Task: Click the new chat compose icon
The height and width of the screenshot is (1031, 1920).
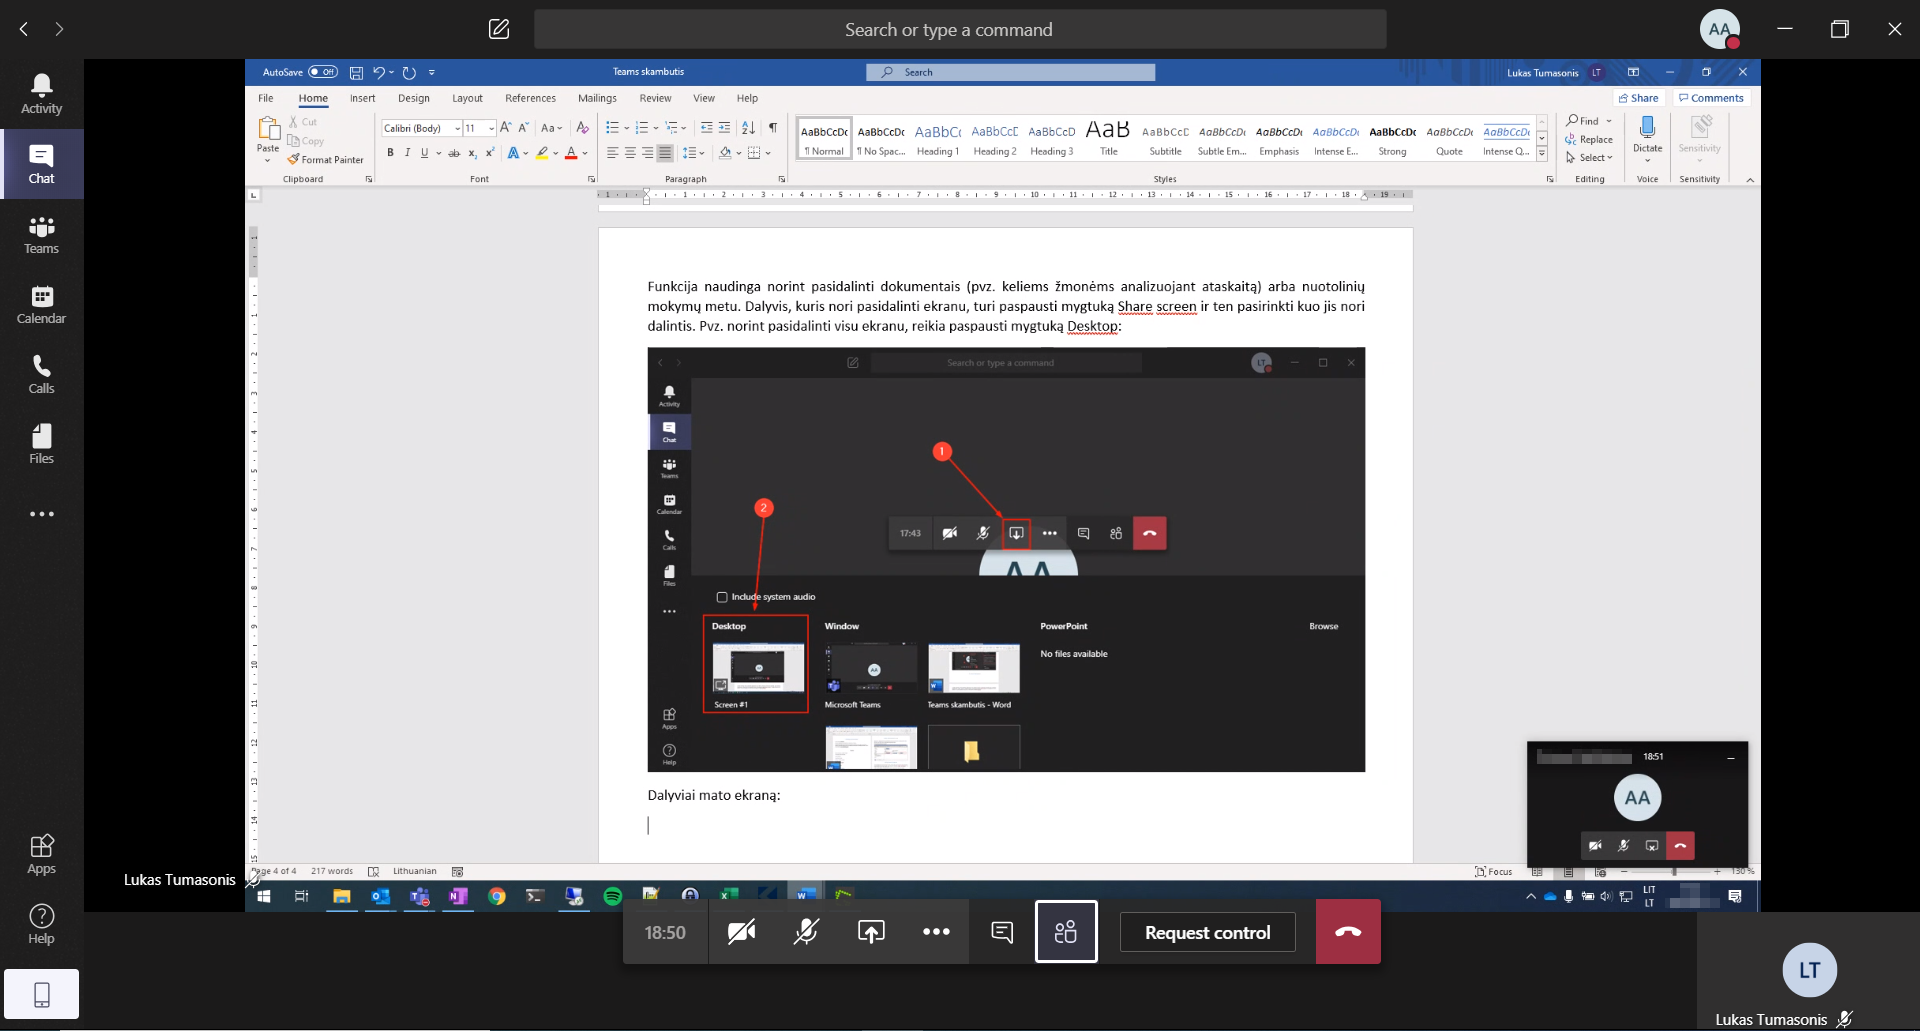Action: click(499, 29)
